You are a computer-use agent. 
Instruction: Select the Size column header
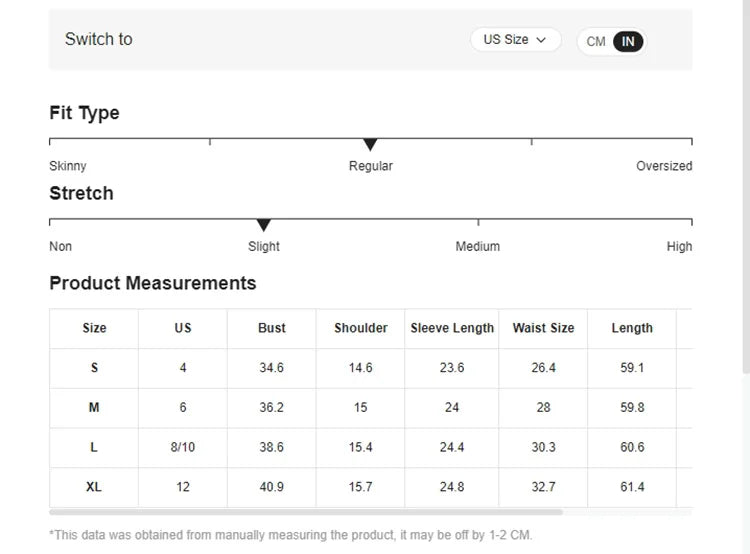94,328
